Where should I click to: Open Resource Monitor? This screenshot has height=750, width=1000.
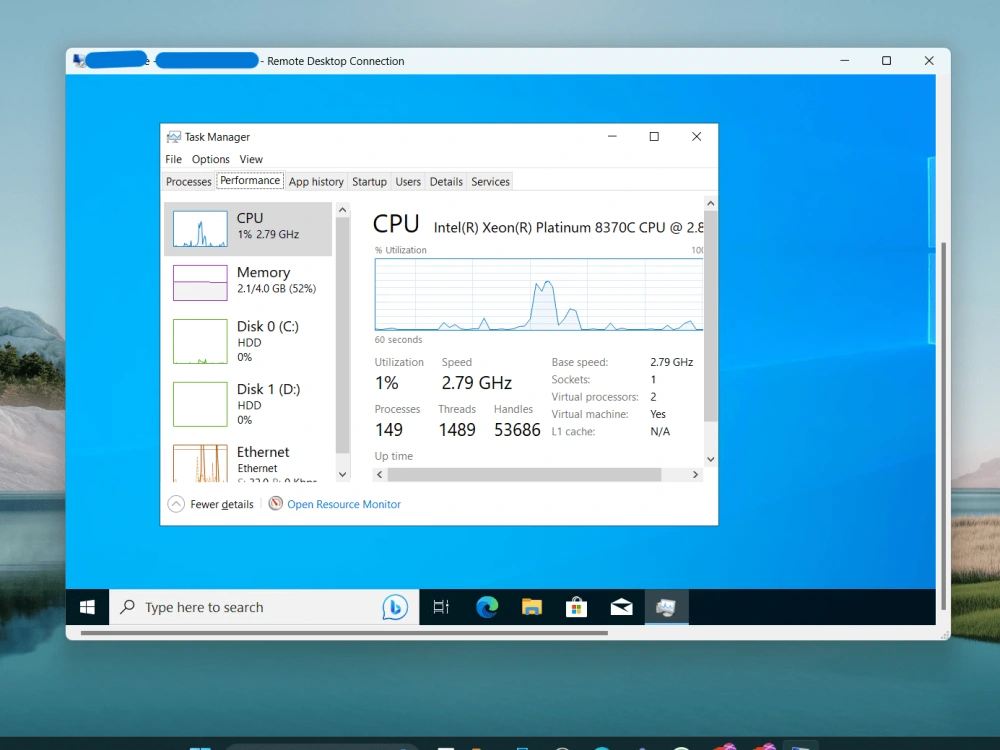point(343,504)
